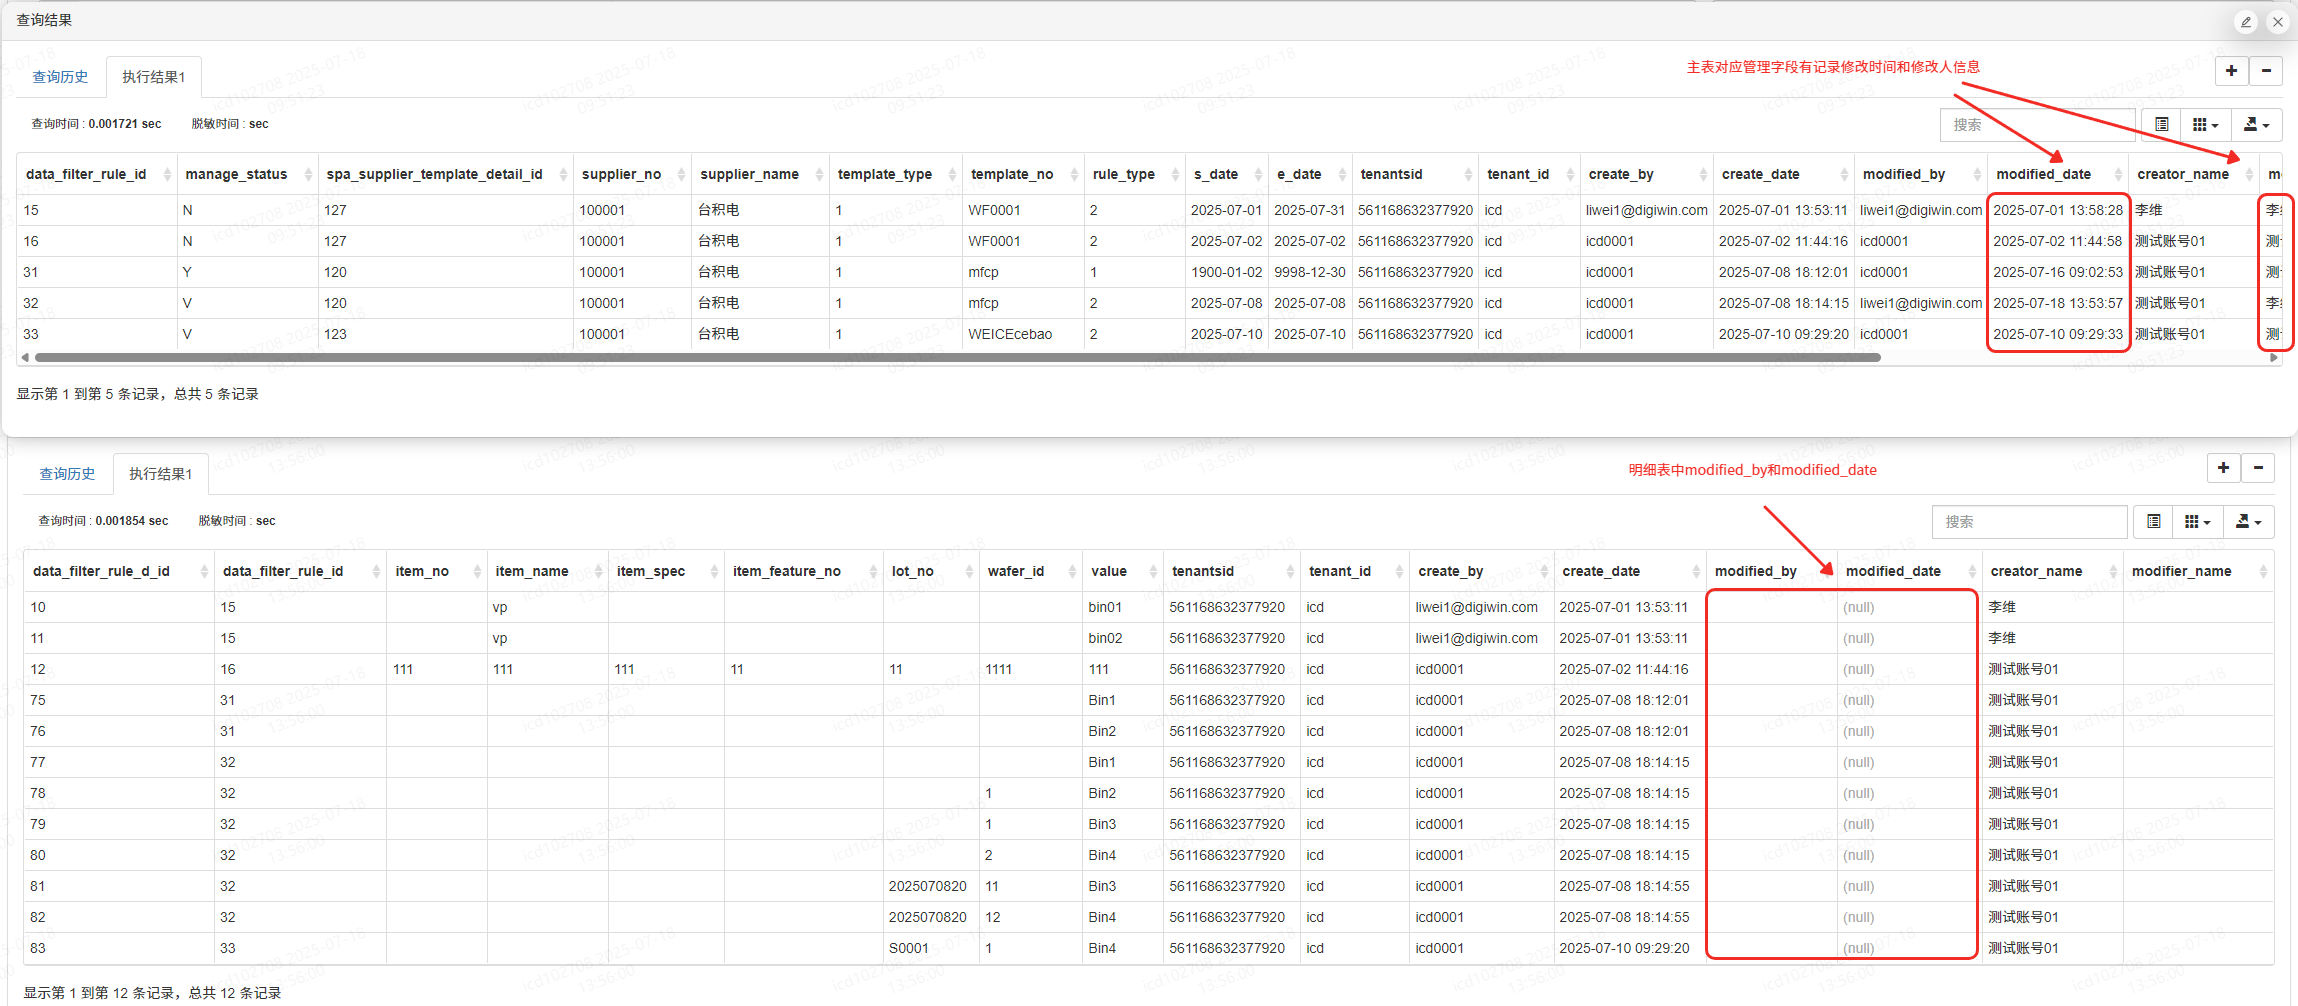2298x1006 pixels.
Task: Sort by item_name using its sort arrows
Action: coord(598,571)
